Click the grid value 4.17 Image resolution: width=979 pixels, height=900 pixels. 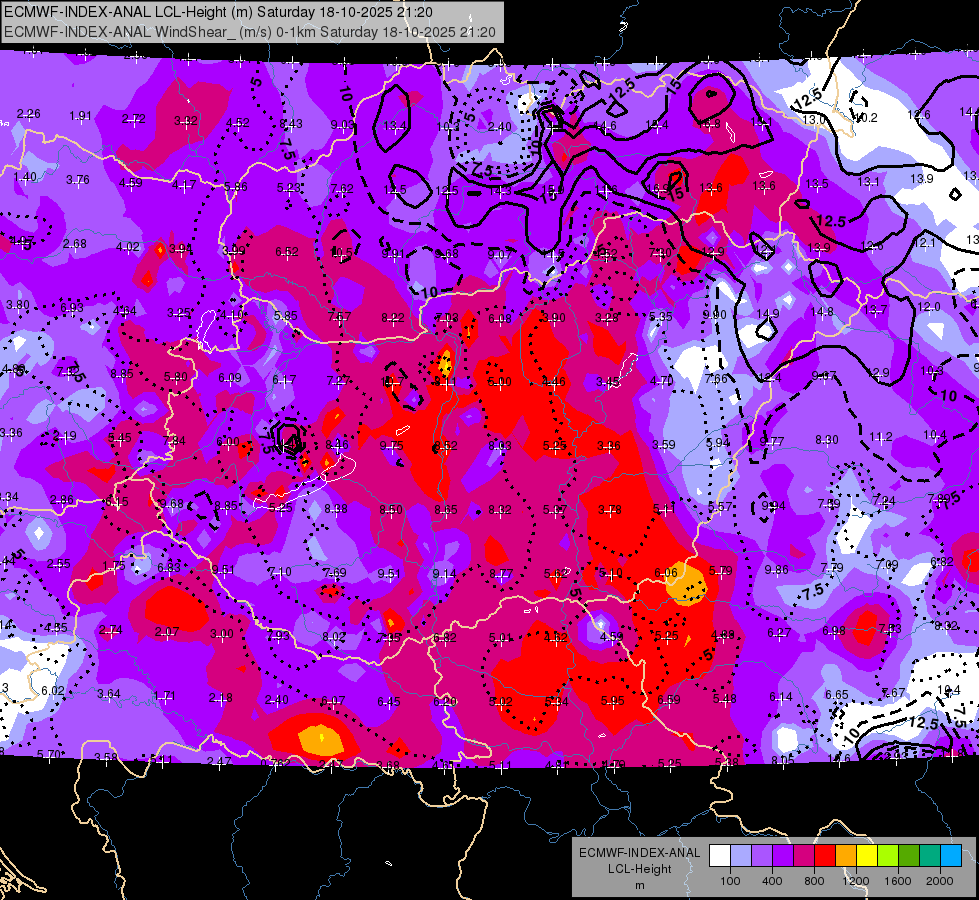point(184,184)
